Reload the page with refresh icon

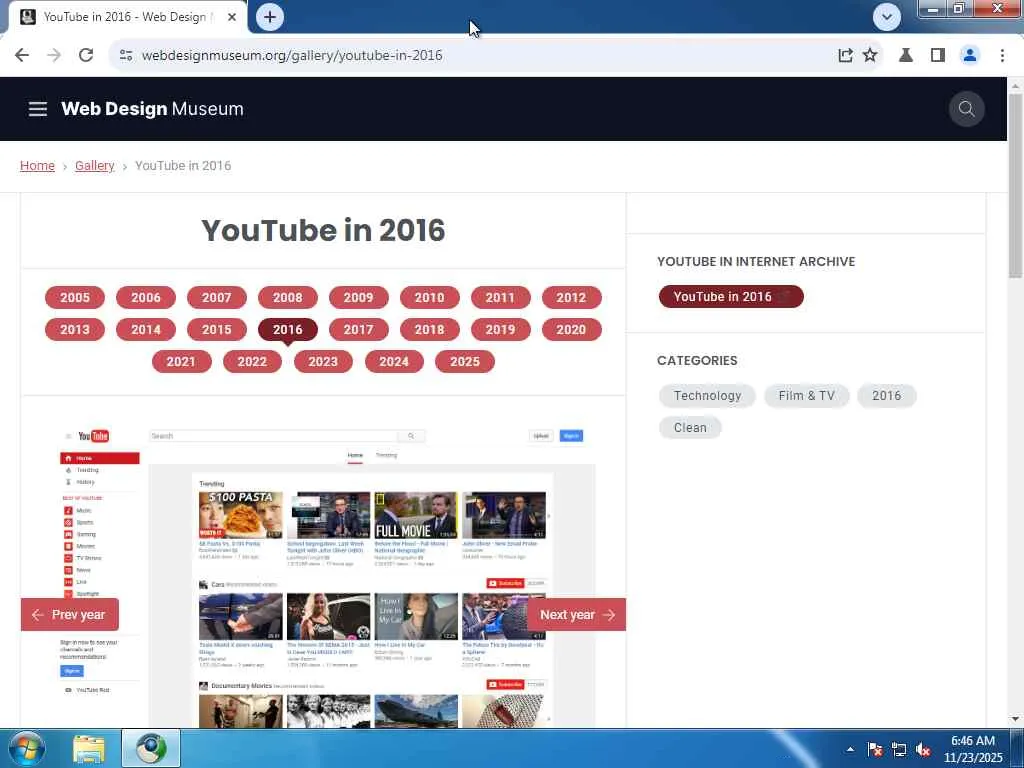tap(86, 56)
